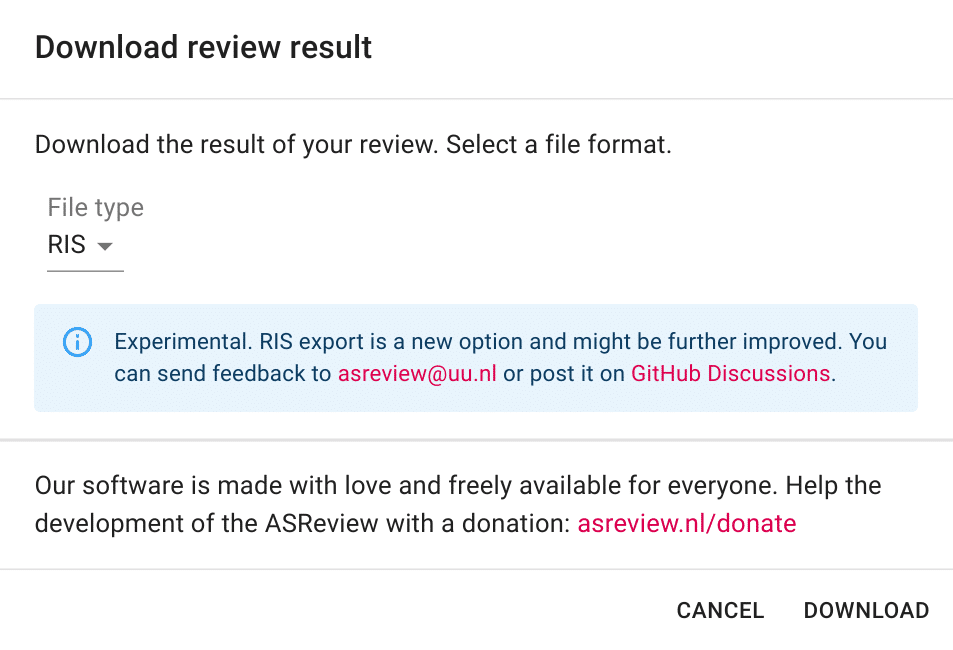Click the Download review result title
Image resolution: width=953 pixels, height=650 pixels.
point(202,47)
